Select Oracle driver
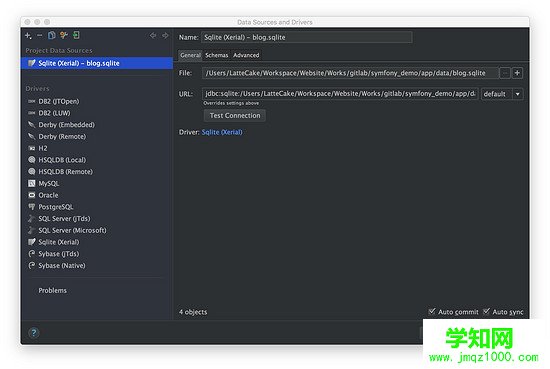 [x=48, y=195]
